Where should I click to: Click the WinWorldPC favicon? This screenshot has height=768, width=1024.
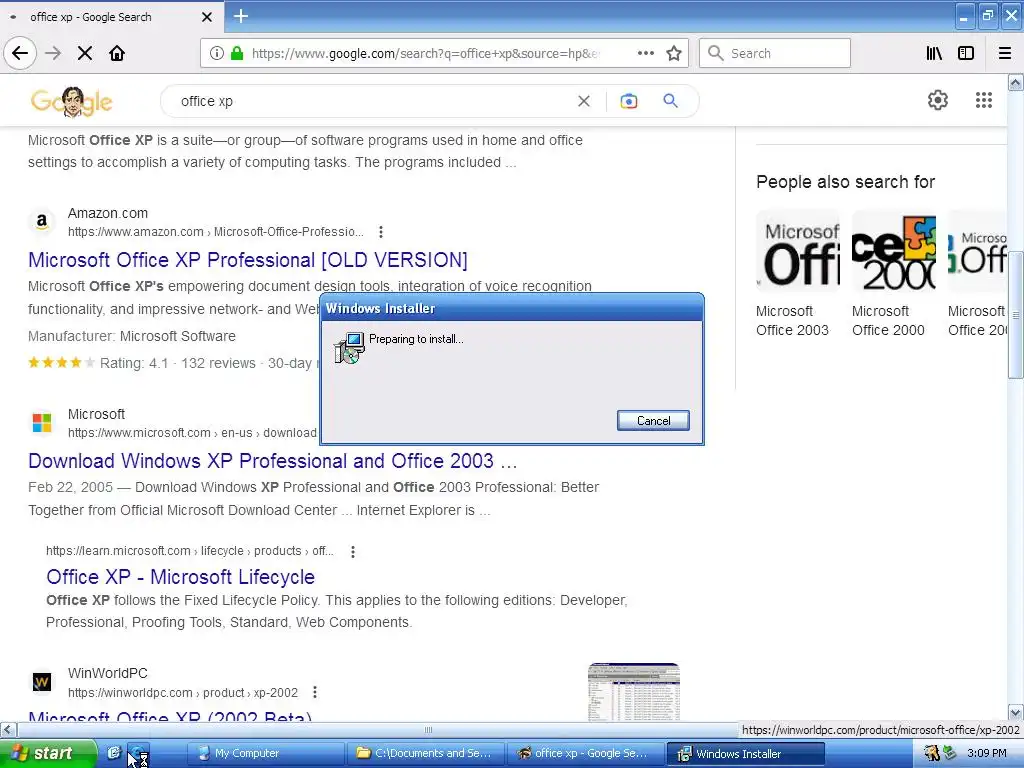[42, 682]
